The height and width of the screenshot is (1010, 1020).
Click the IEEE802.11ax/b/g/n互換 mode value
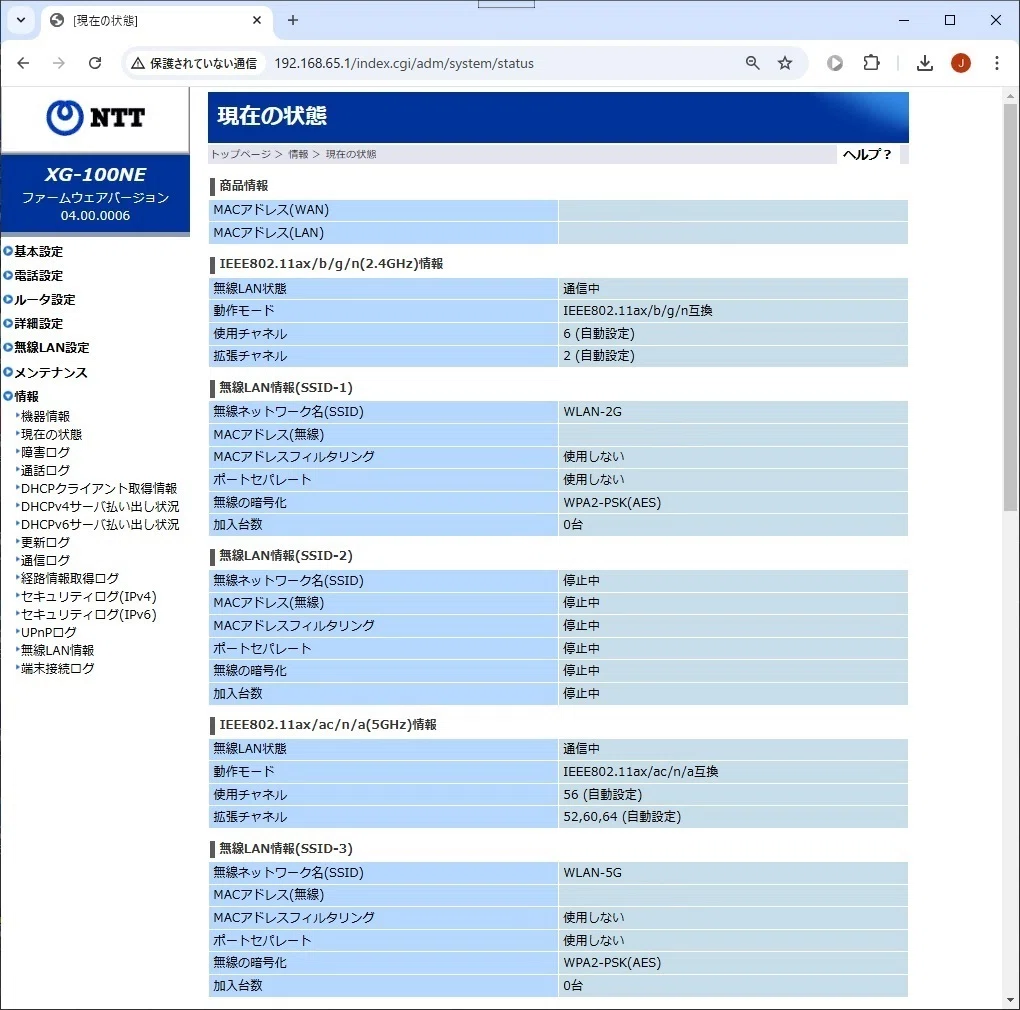coord(638,311)
